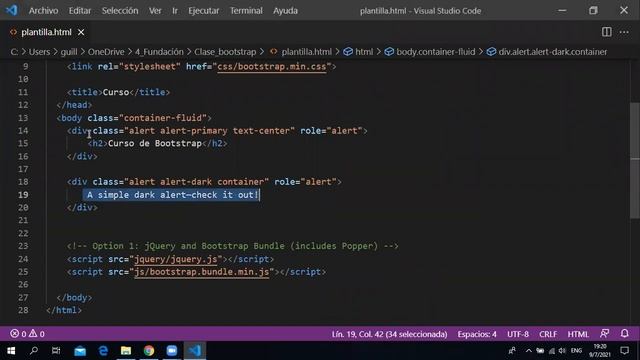
Task: Open the Ayuda menu
Action: pos(285,11)
